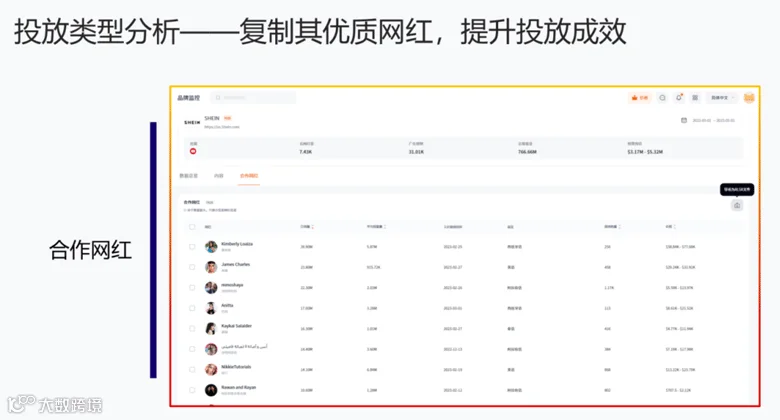The width and height of the screenshot is (780, 420).
Task: Click the Arabic-named influencer's avatar
Action: point(211,349)
